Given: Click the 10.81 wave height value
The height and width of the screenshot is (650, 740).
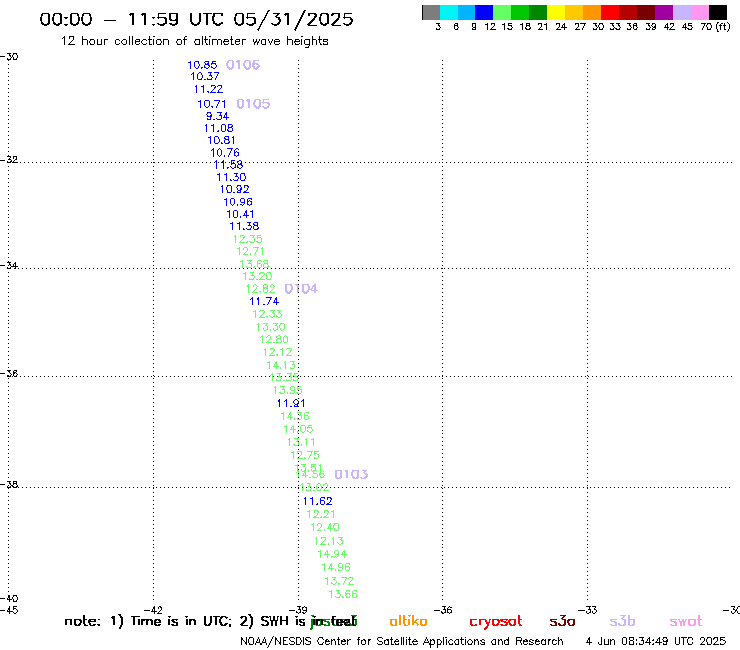Looking at the screenshot, I should point(221,140).
